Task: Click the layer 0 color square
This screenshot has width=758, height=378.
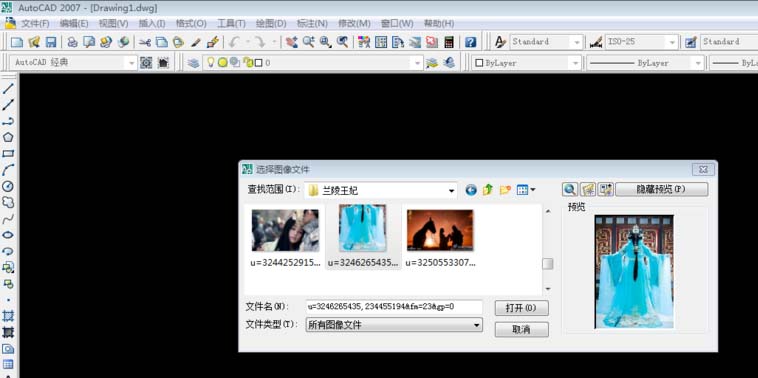Action: click(x=259, y=63)
